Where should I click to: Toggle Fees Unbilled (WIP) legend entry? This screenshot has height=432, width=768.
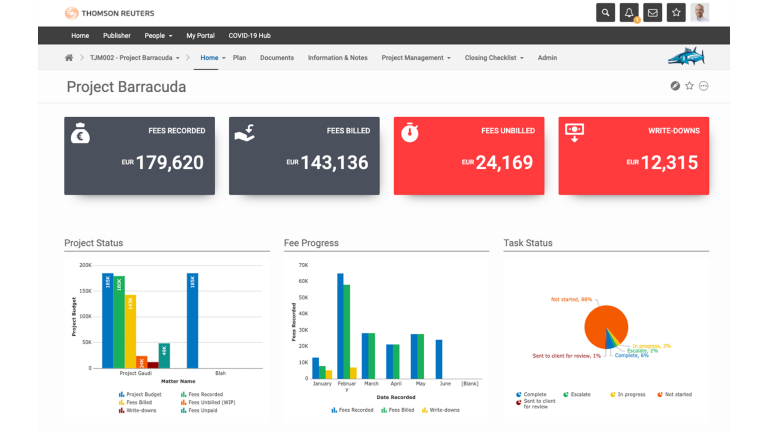208,402
